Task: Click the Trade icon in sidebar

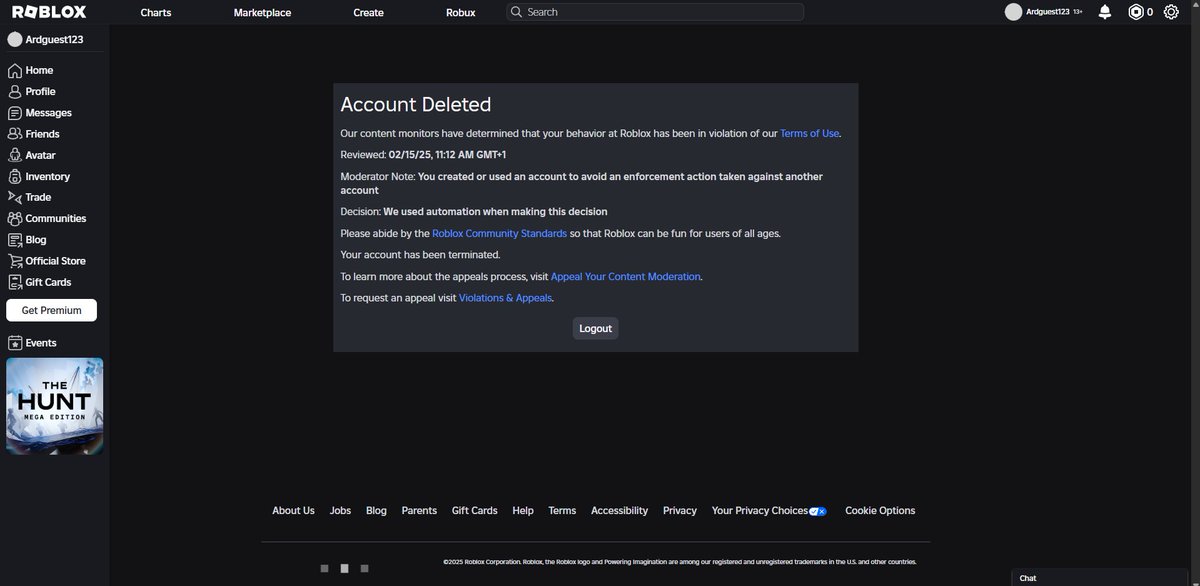Action: (x=15, y=197)
